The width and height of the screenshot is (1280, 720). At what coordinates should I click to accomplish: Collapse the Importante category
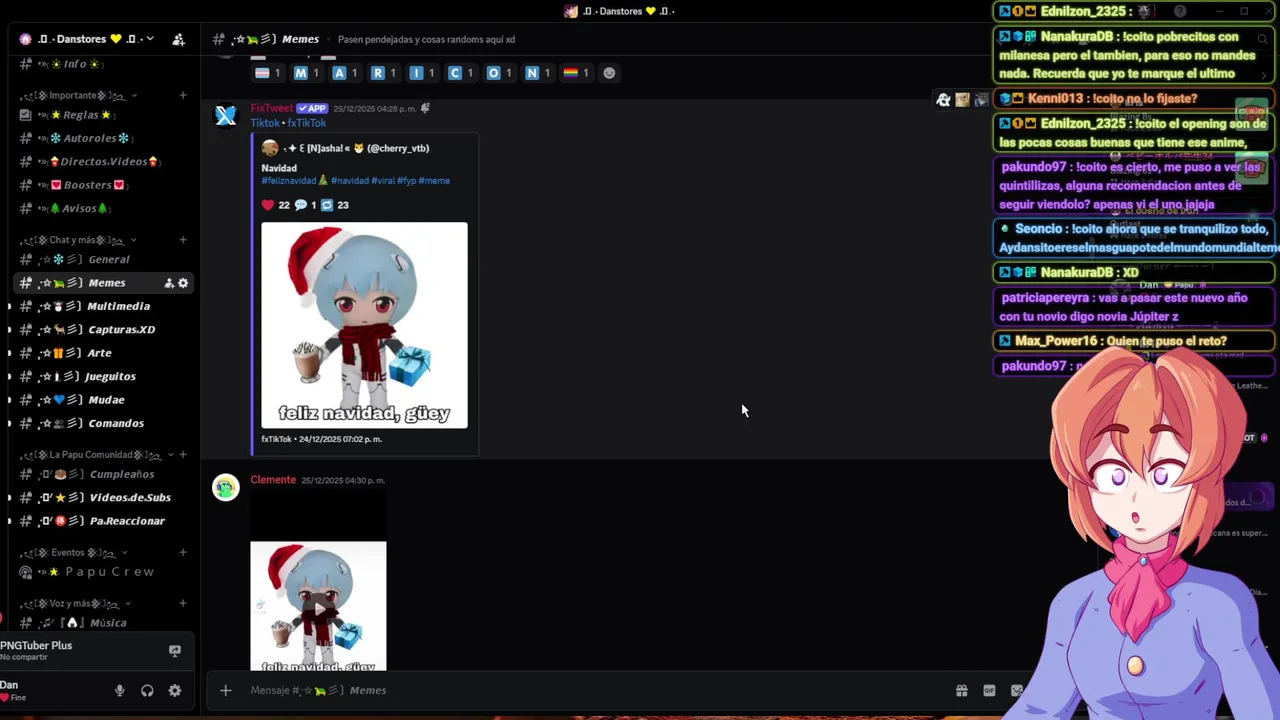(78, 95)
